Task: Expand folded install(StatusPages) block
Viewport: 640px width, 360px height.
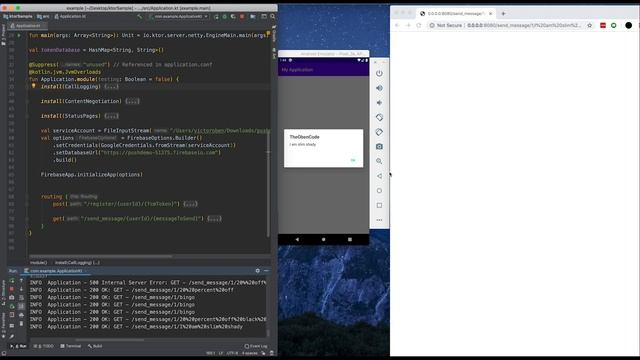Action: tap(111, 116)
